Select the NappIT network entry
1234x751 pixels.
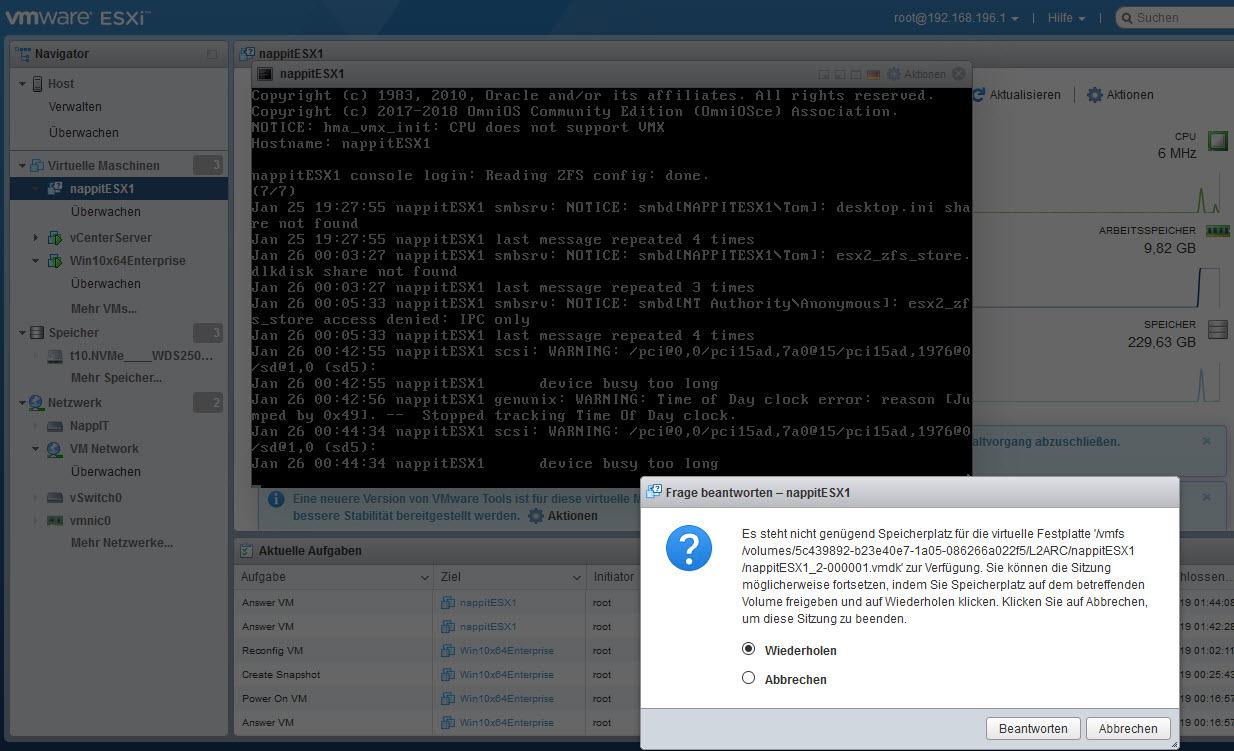point(89,426)
